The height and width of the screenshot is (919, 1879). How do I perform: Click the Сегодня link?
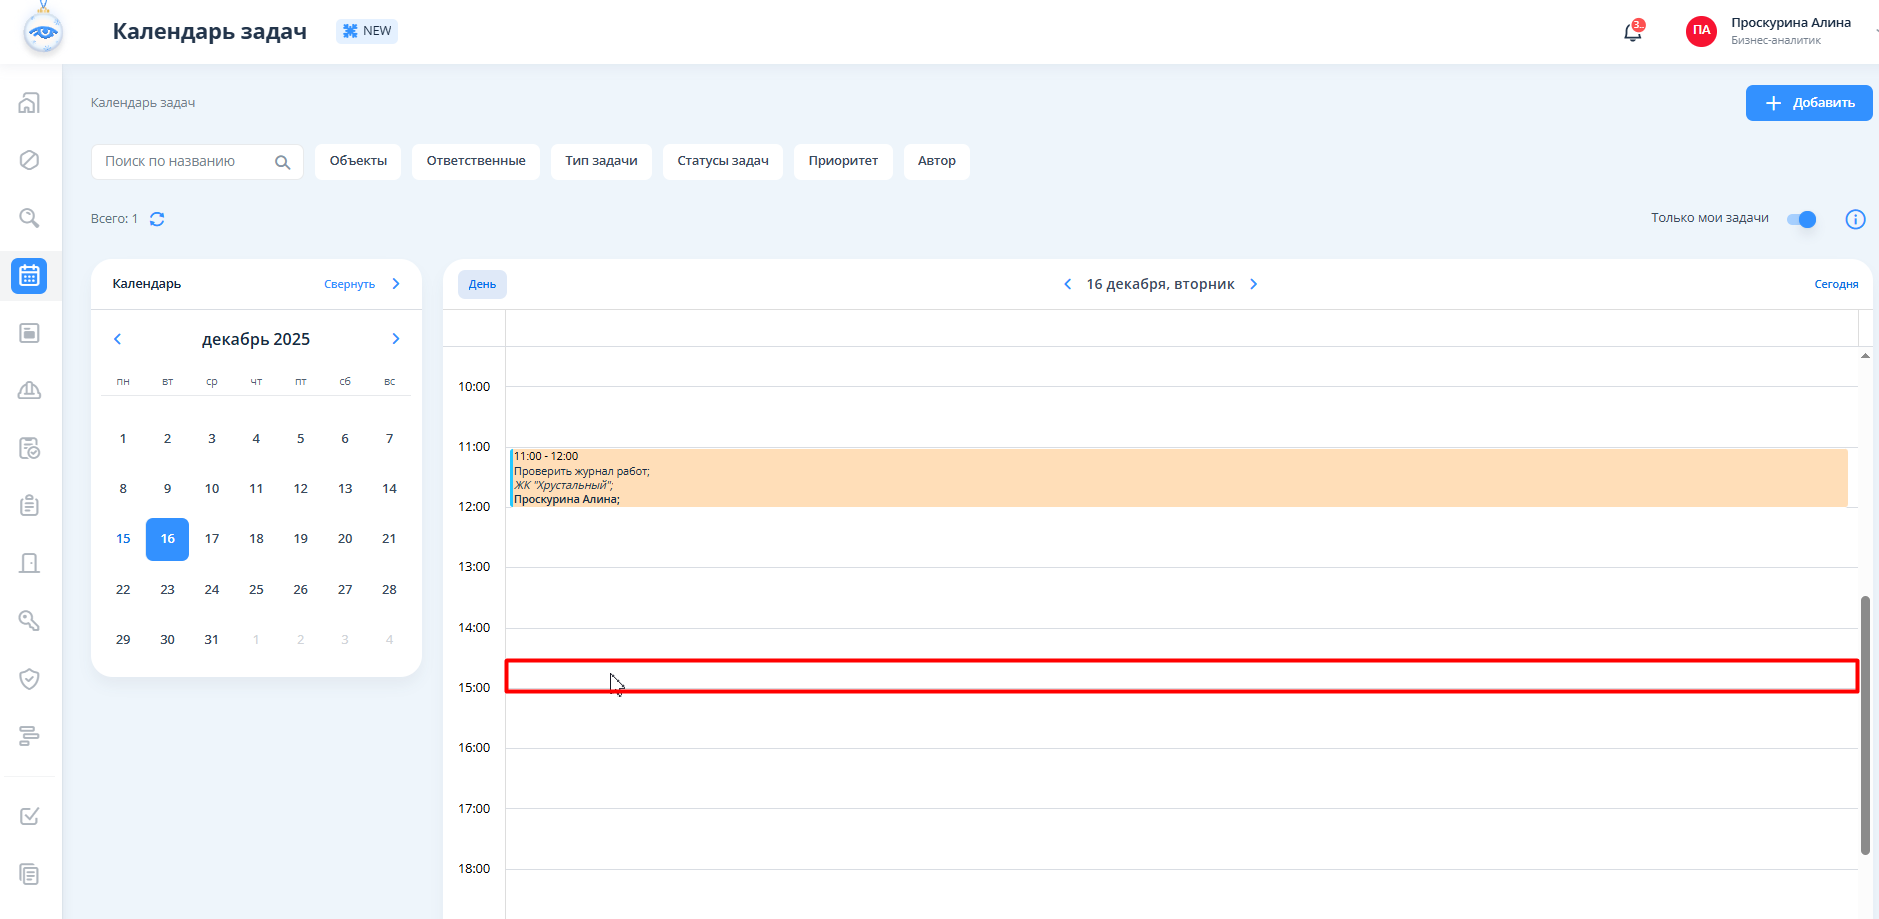pos(1836,284)
